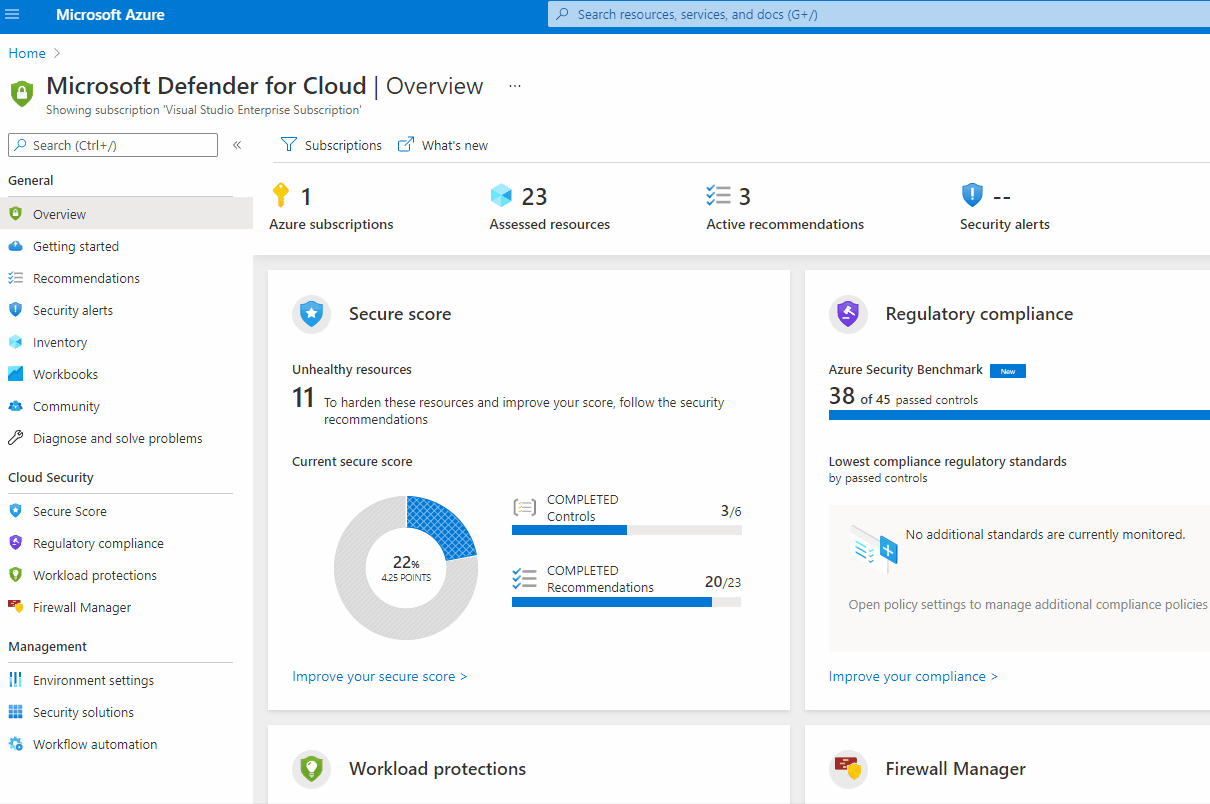This screenshot has height=804, width=1210.
Task: Click the Secure Score sidebar shield icon
Action: click(15, 511)
